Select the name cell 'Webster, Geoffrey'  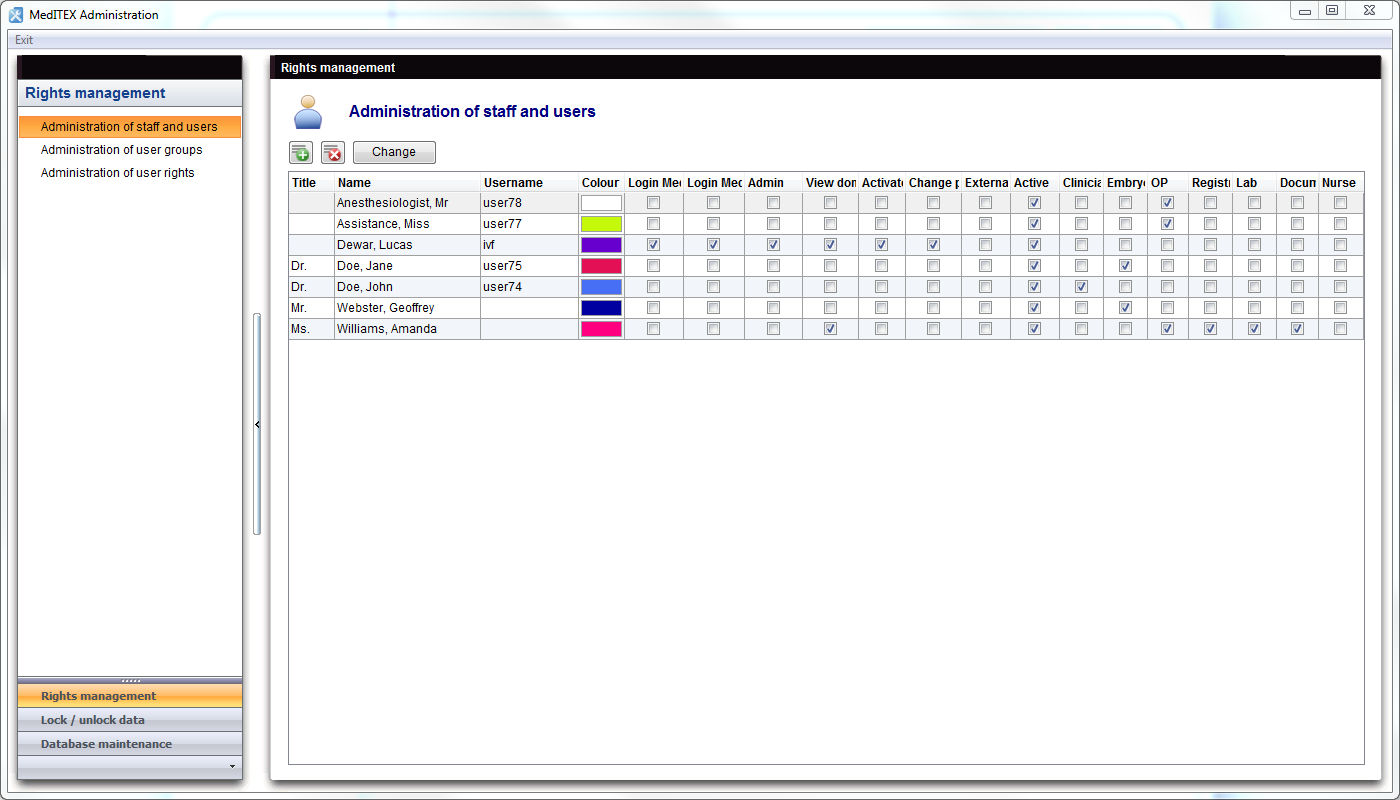(x=407, y=308)
